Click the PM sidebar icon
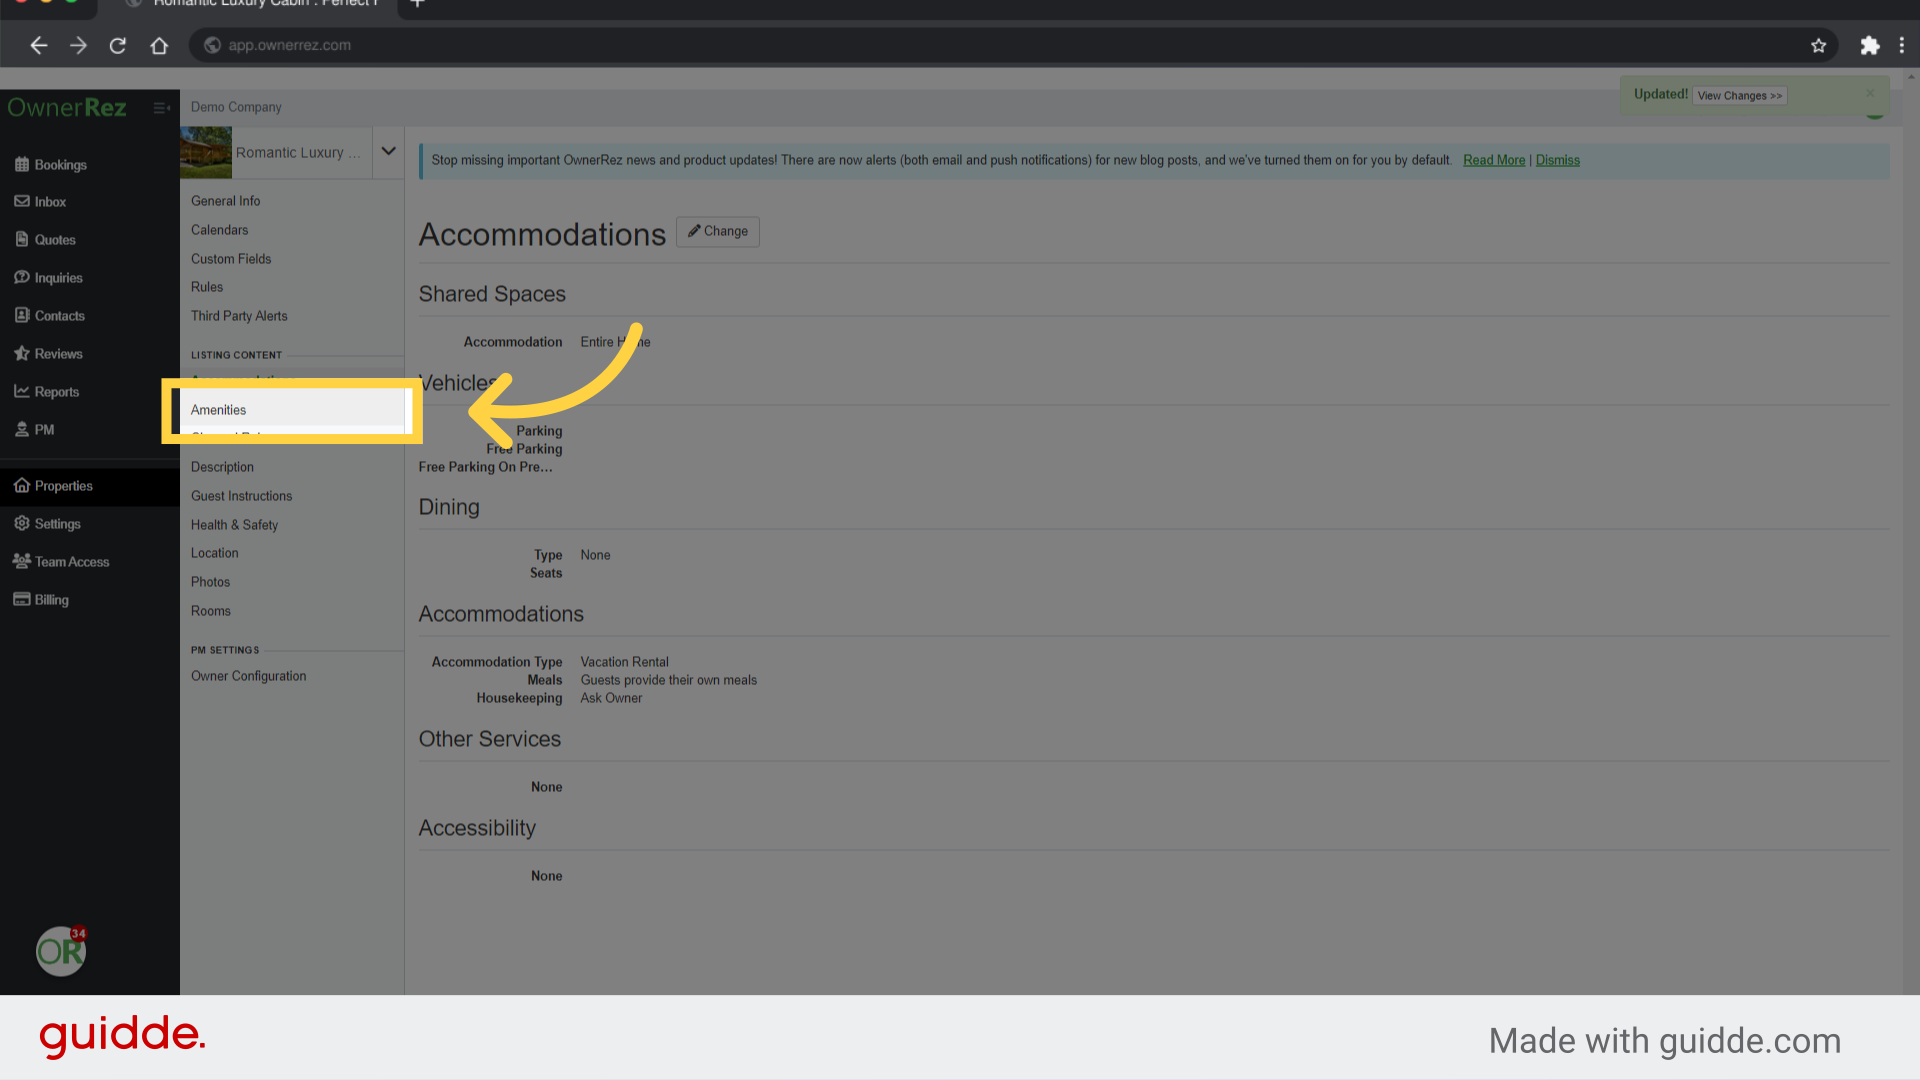This screenshot has height=1080, width=1920. pyautogui.click(x=42, y=429)
